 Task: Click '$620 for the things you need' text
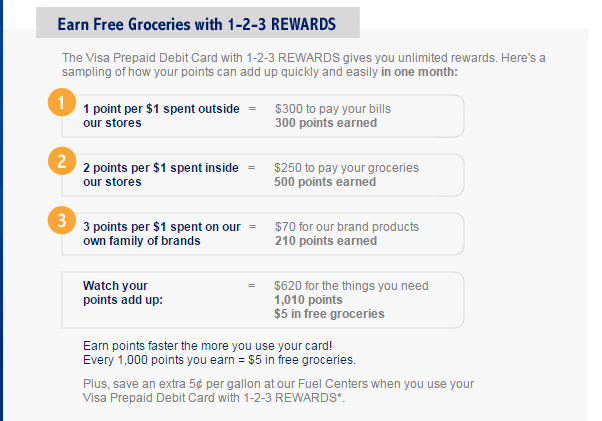(x=351, y=286)
